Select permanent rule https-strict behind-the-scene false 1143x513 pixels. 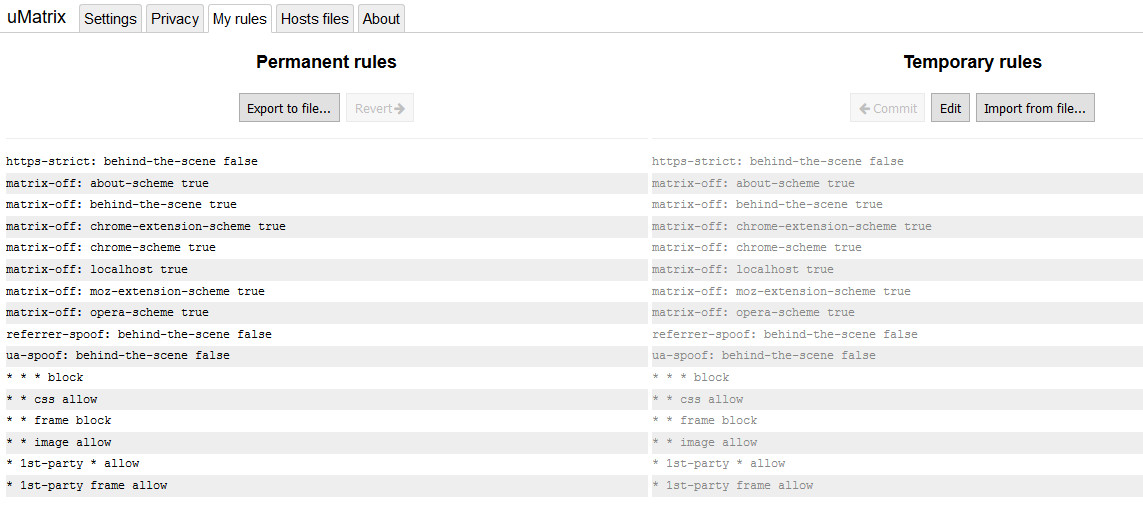pos(131,161)
